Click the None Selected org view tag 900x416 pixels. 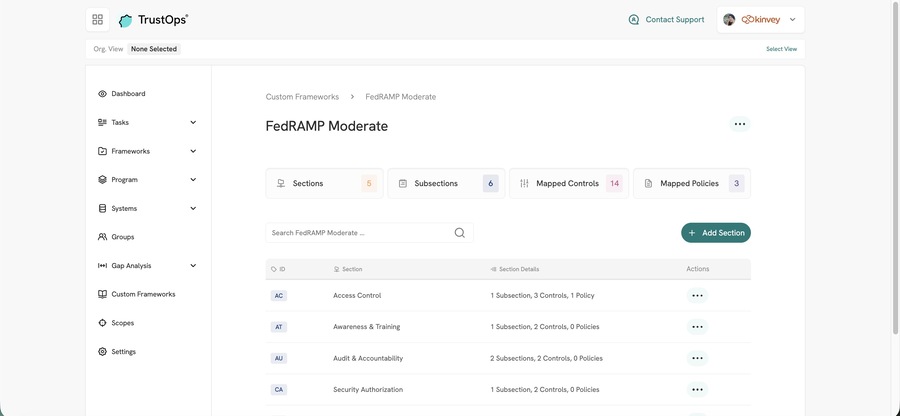(154, 49)
